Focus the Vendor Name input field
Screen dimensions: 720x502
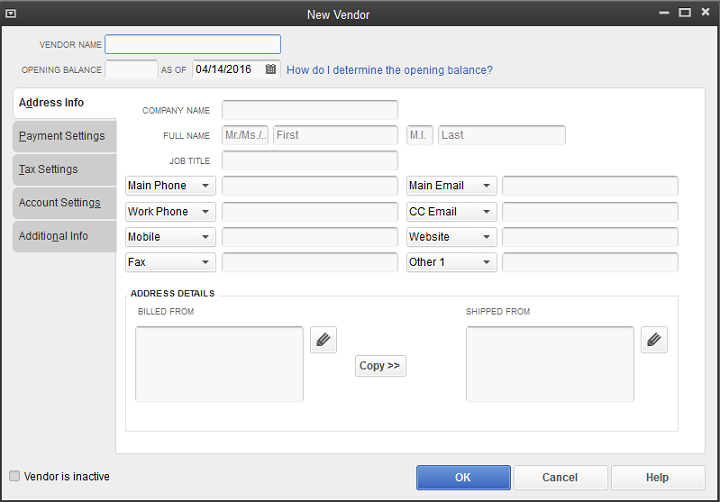tap(193, 45)
